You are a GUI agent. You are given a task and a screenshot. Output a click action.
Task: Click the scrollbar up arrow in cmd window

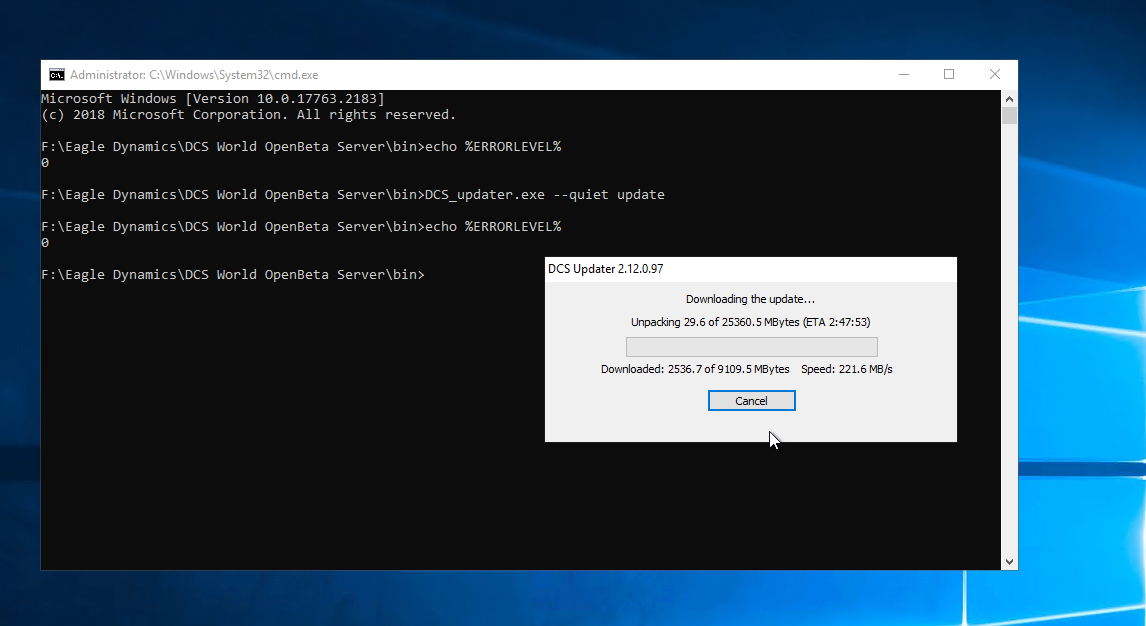(1009, 99)
